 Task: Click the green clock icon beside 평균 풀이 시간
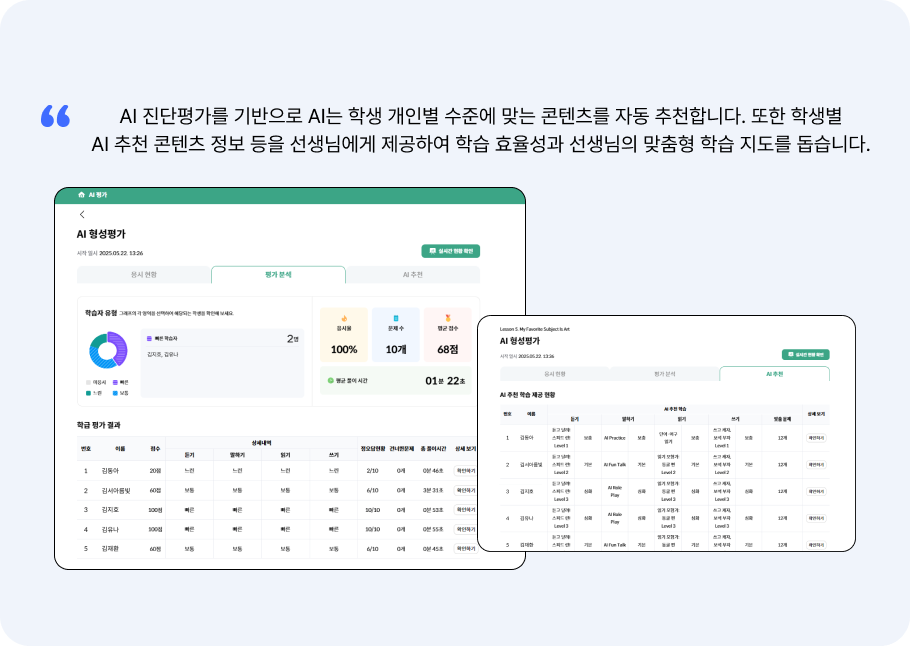coord(329,378)
